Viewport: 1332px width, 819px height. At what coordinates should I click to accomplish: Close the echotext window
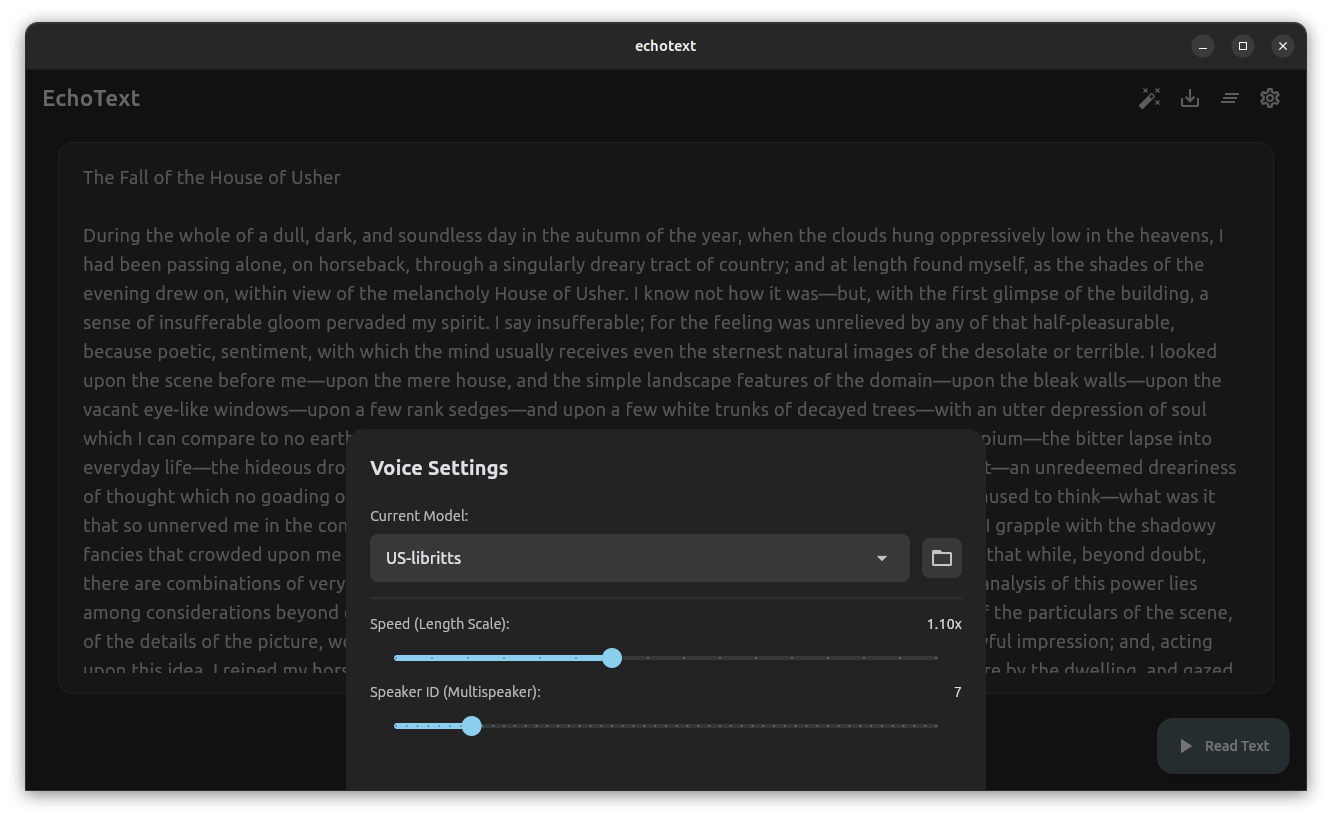(x=1283, y=46)
